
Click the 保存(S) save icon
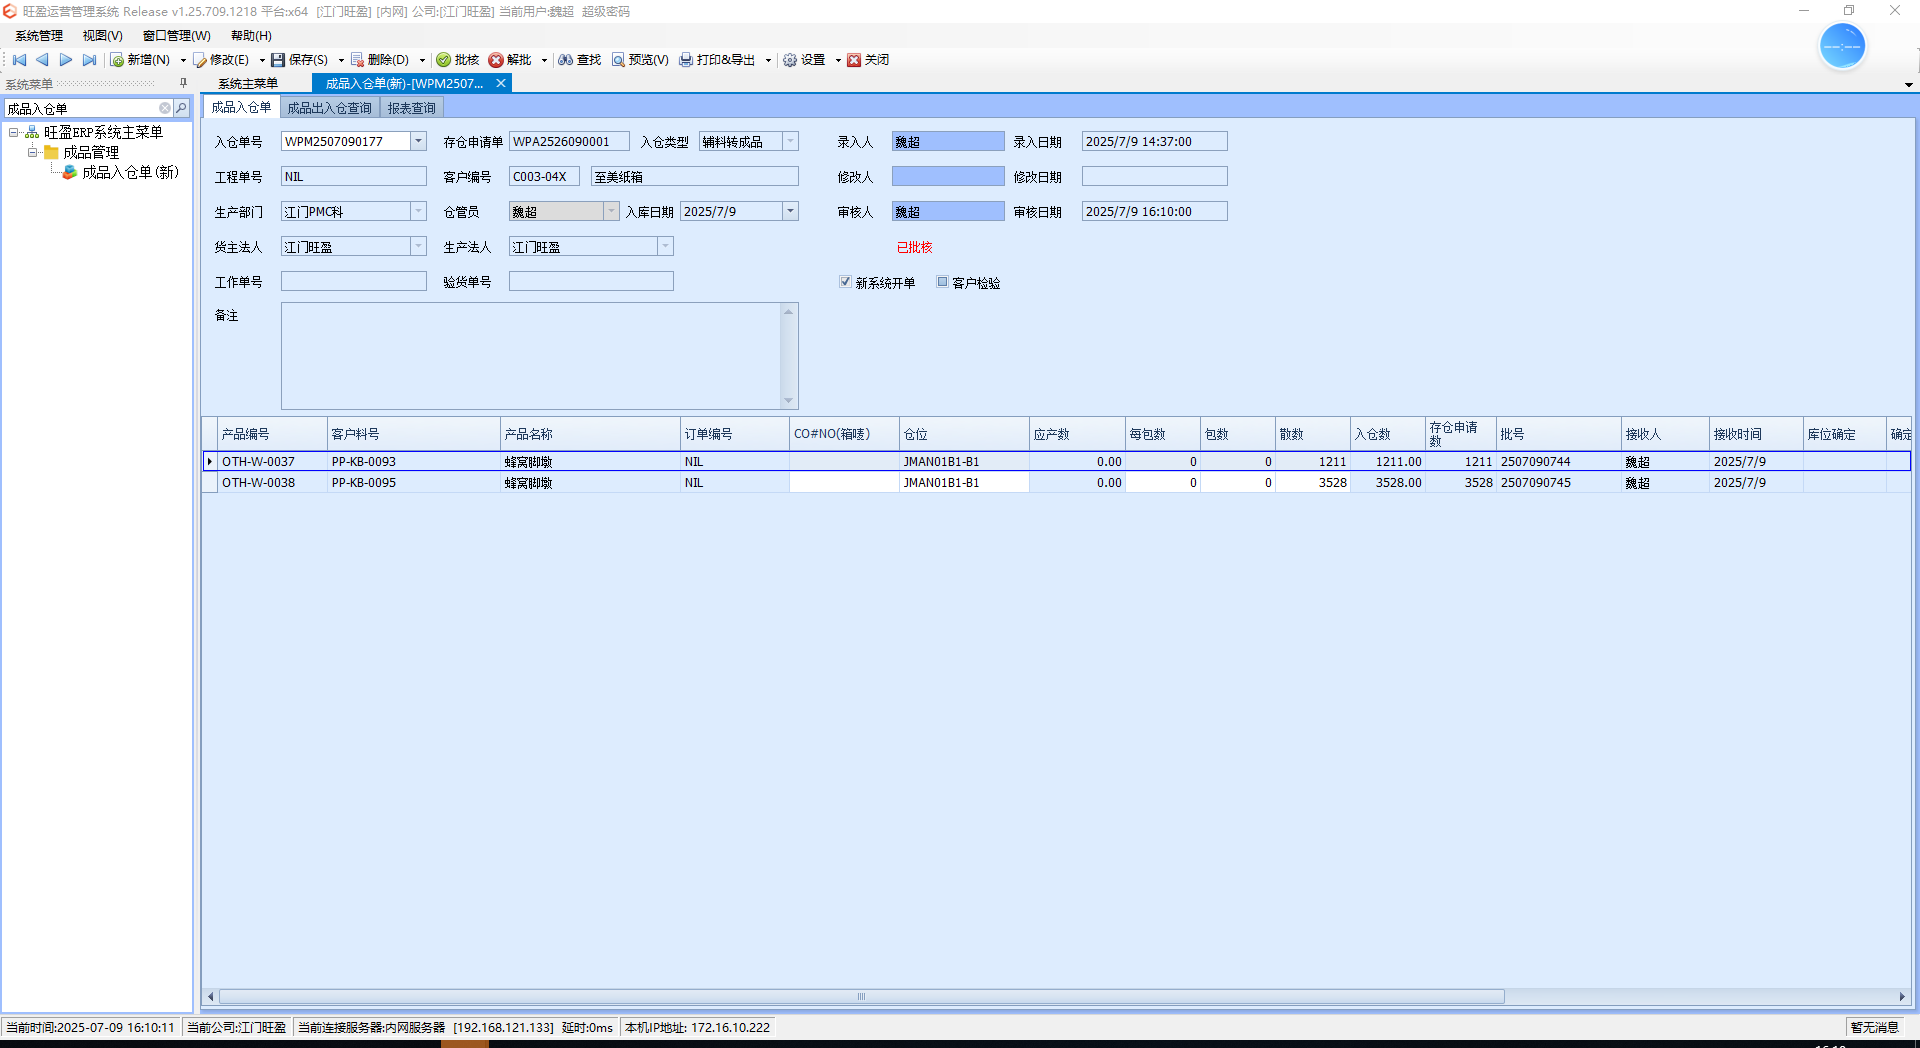pyautogui.click(x=278, y=60)
